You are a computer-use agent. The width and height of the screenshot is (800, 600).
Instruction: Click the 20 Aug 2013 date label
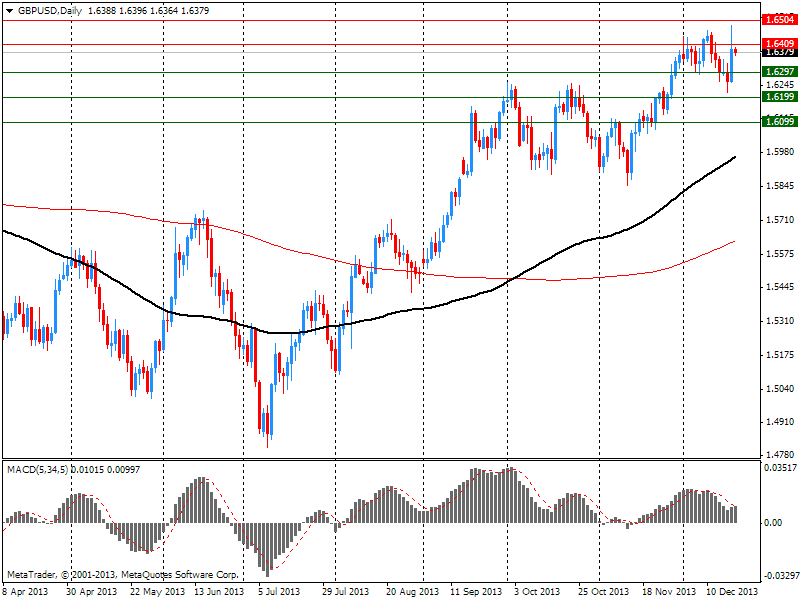coord(412,592)
